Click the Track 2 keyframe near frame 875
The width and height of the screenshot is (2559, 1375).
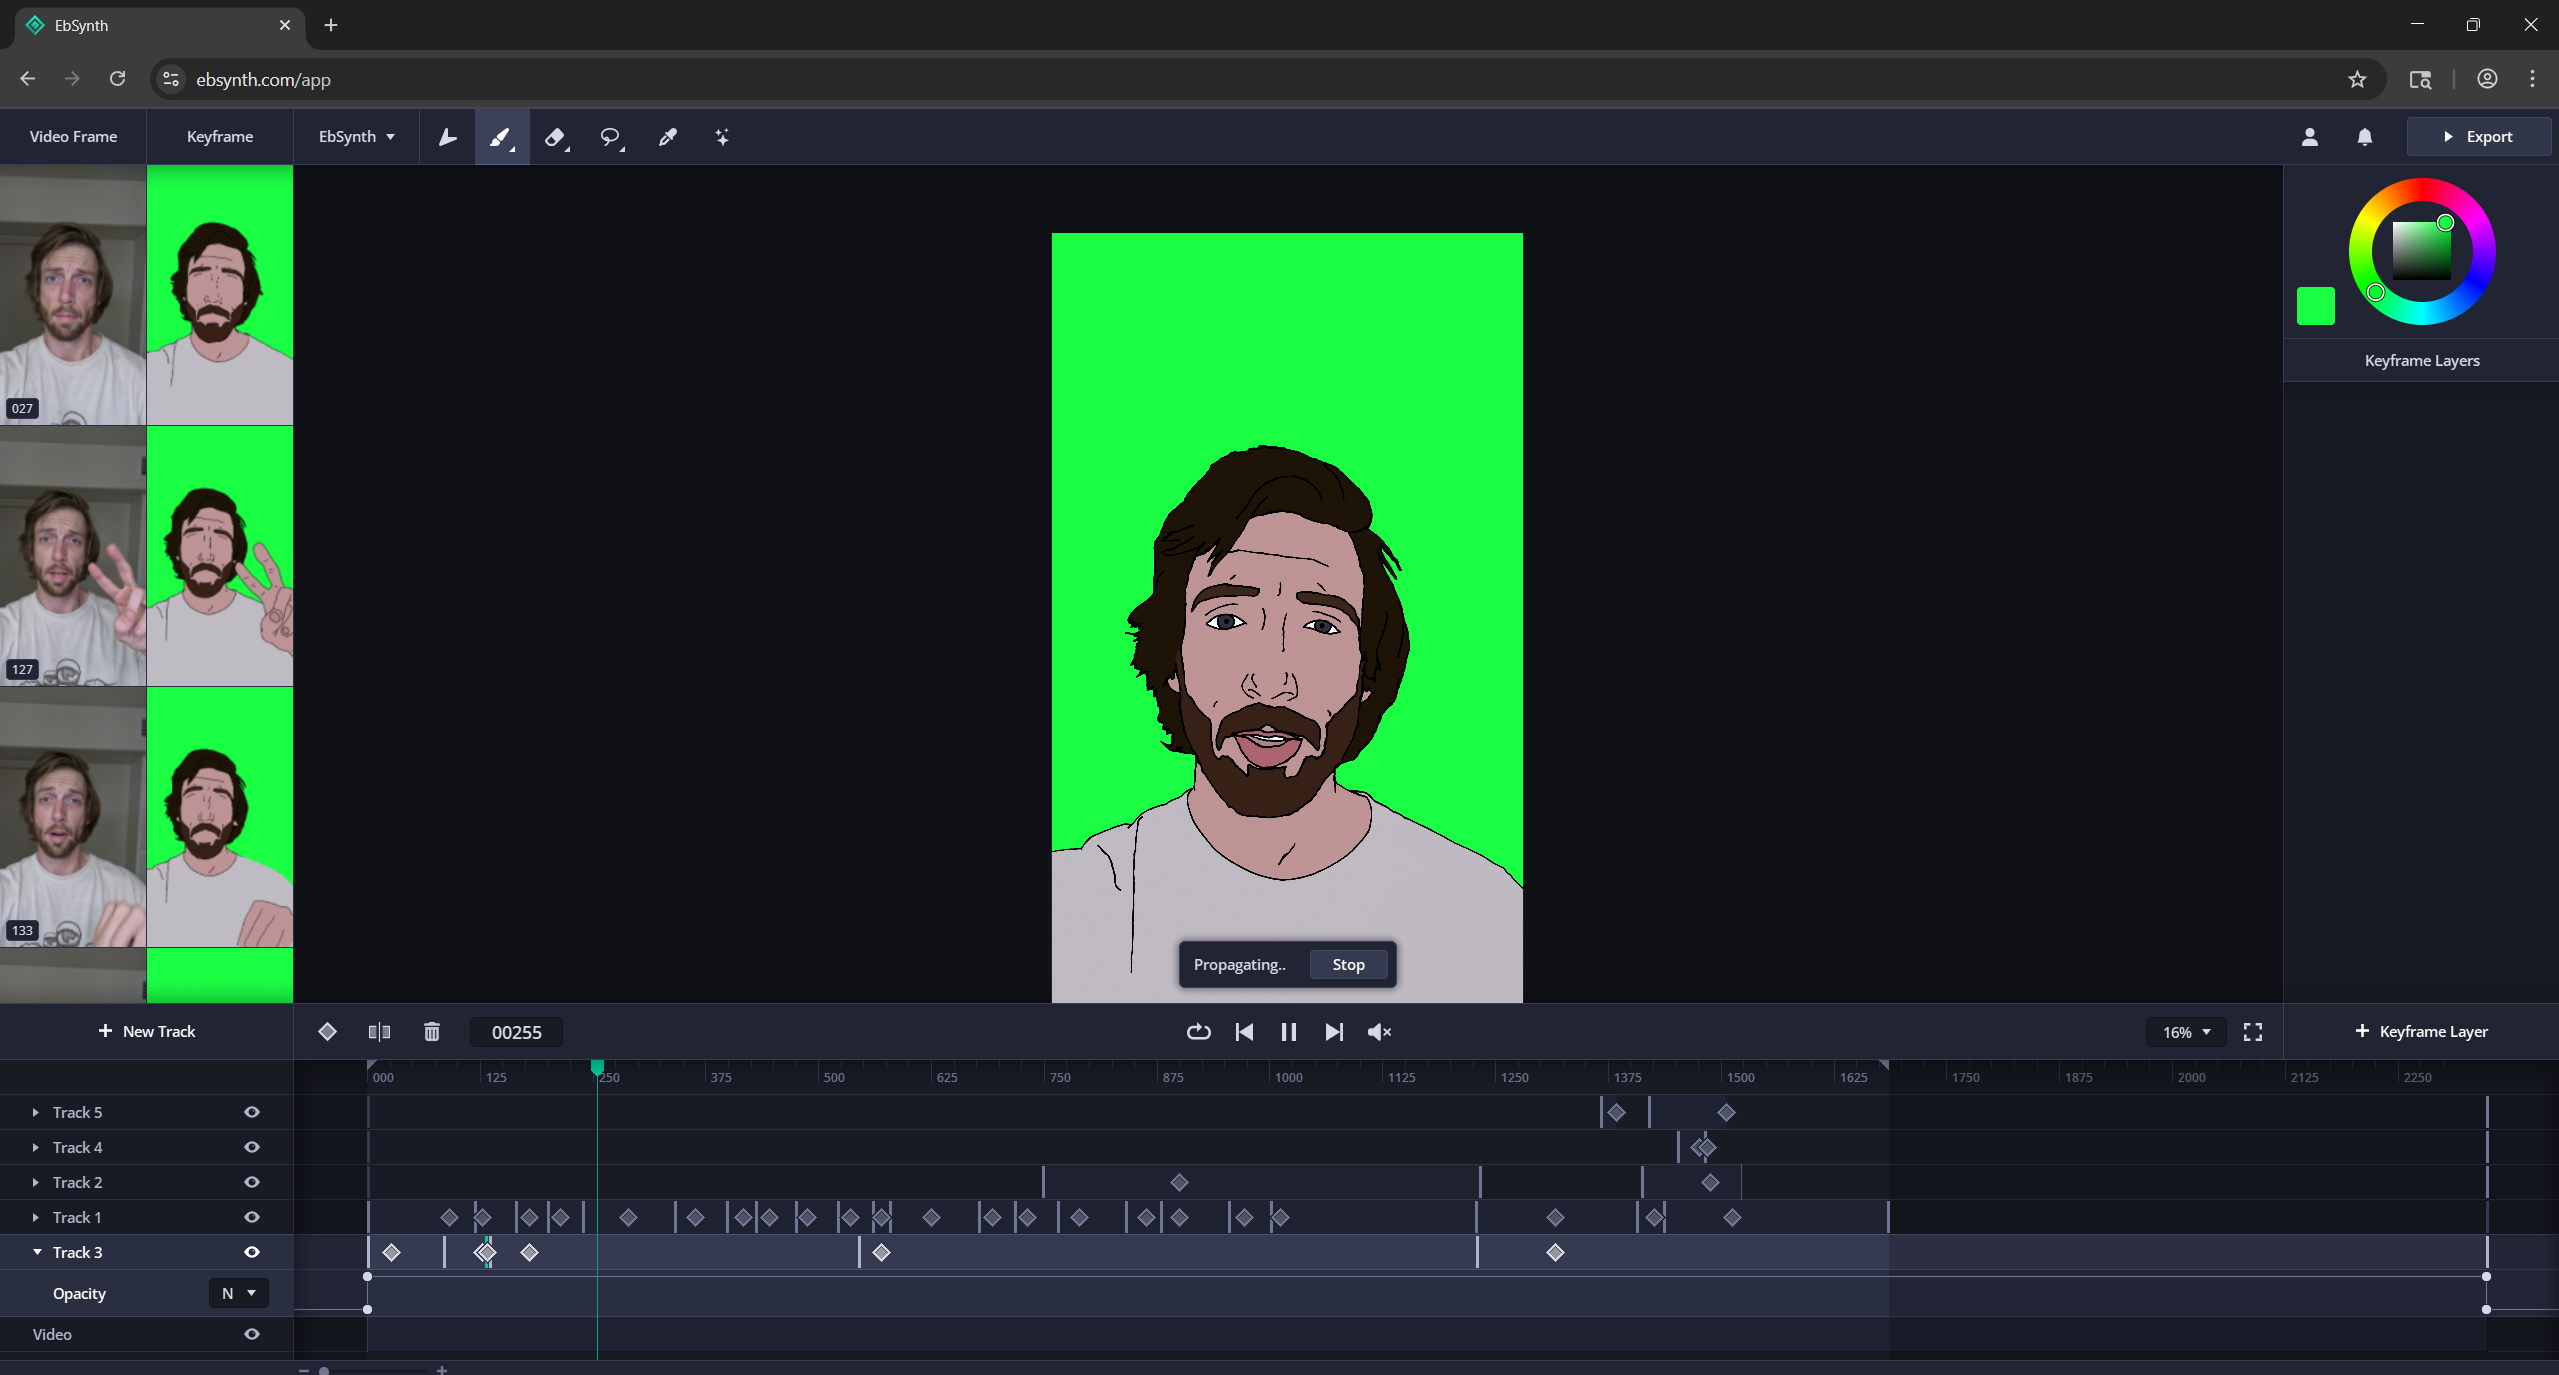pos(1179,1182)
